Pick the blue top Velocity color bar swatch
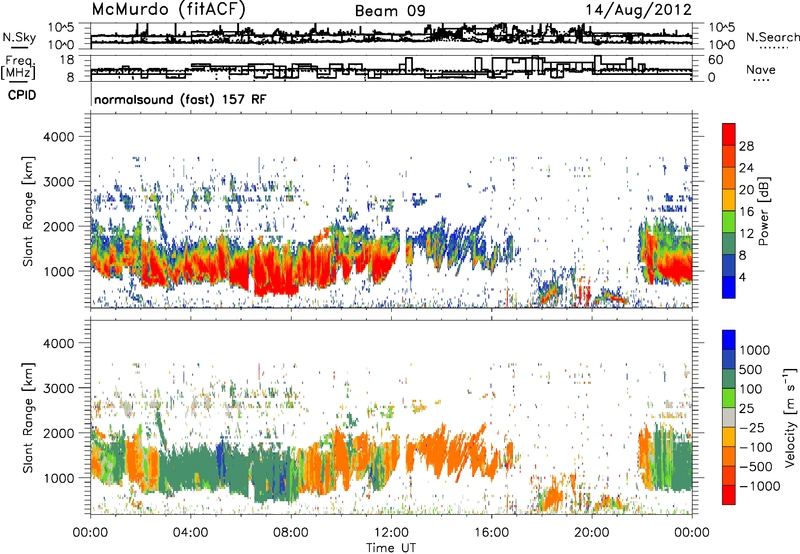The image size is (800, 554). click(729, 340)
